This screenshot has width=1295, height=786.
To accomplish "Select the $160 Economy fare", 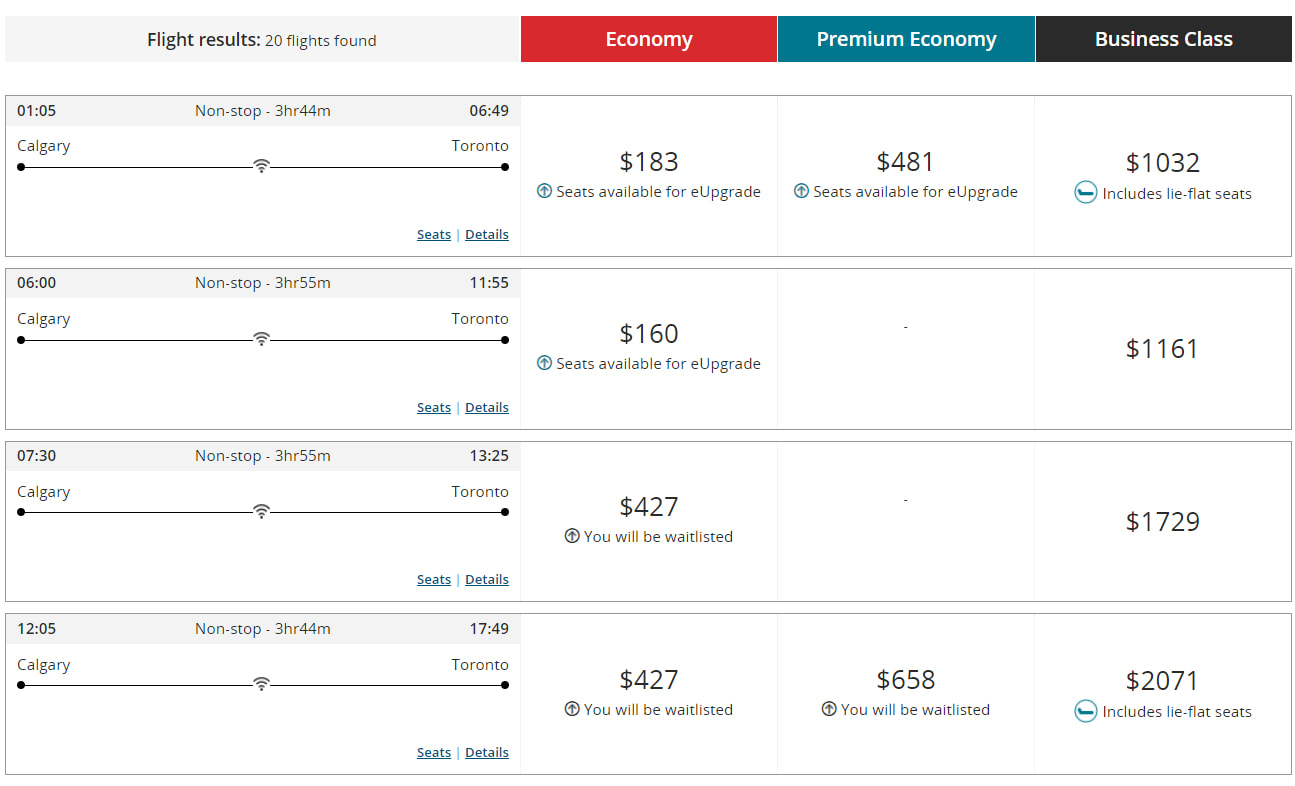I will click(x=648, y=333).
